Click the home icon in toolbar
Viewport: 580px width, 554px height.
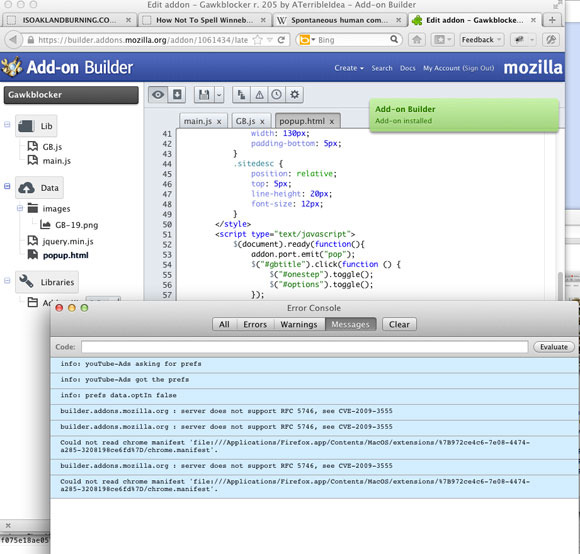(417, 40)
